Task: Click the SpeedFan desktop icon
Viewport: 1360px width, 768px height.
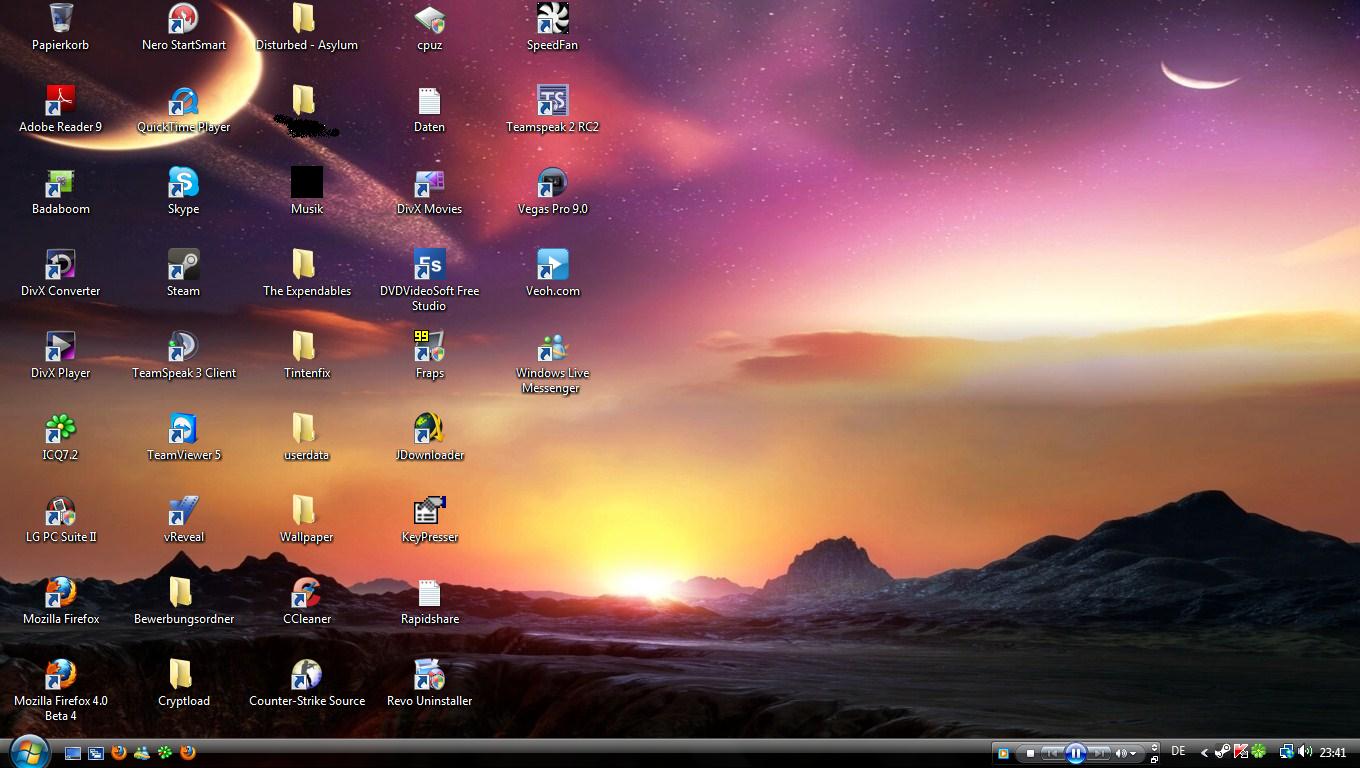Action: point(552,21)
